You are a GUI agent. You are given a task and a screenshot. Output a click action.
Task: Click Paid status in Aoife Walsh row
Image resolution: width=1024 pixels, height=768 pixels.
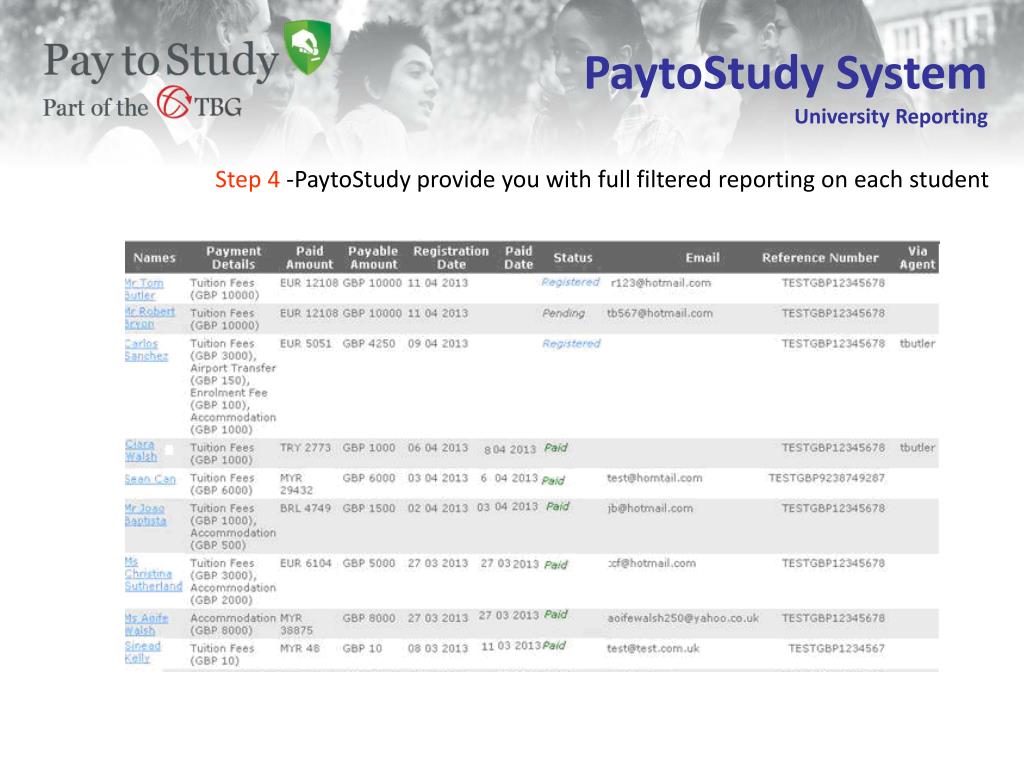click(556, 614)
